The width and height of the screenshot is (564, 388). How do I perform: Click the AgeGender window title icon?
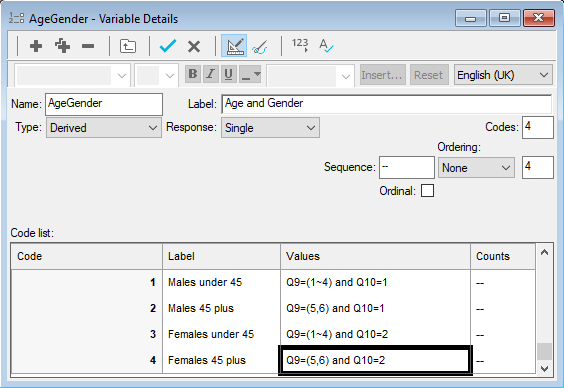coord(17,18)
